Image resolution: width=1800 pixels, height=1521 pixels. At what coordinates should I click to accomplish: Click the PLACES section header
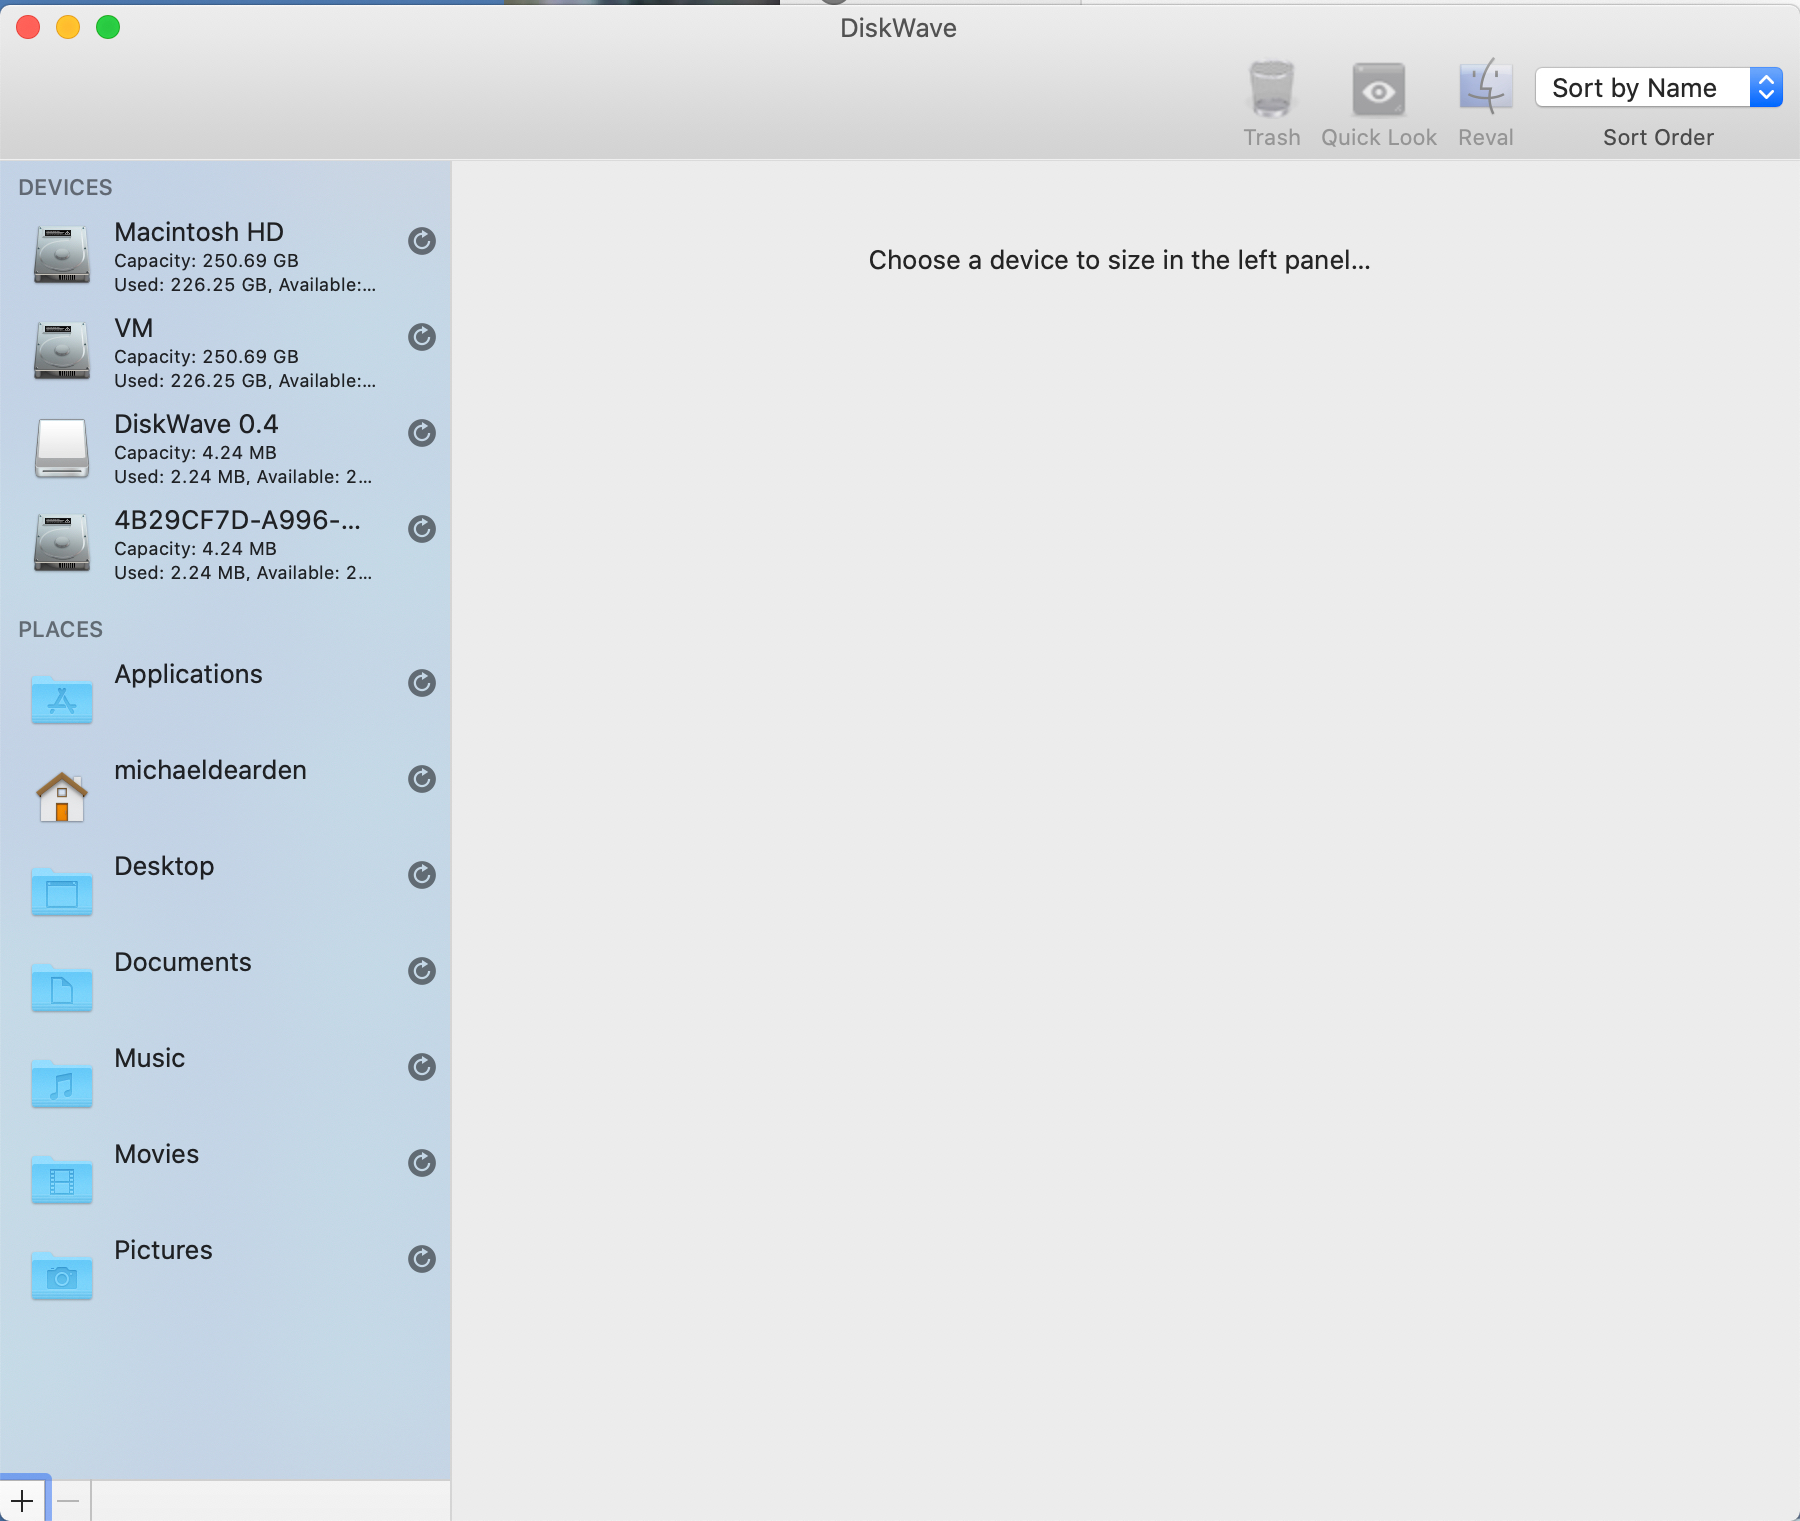click(x=60, y=630)
